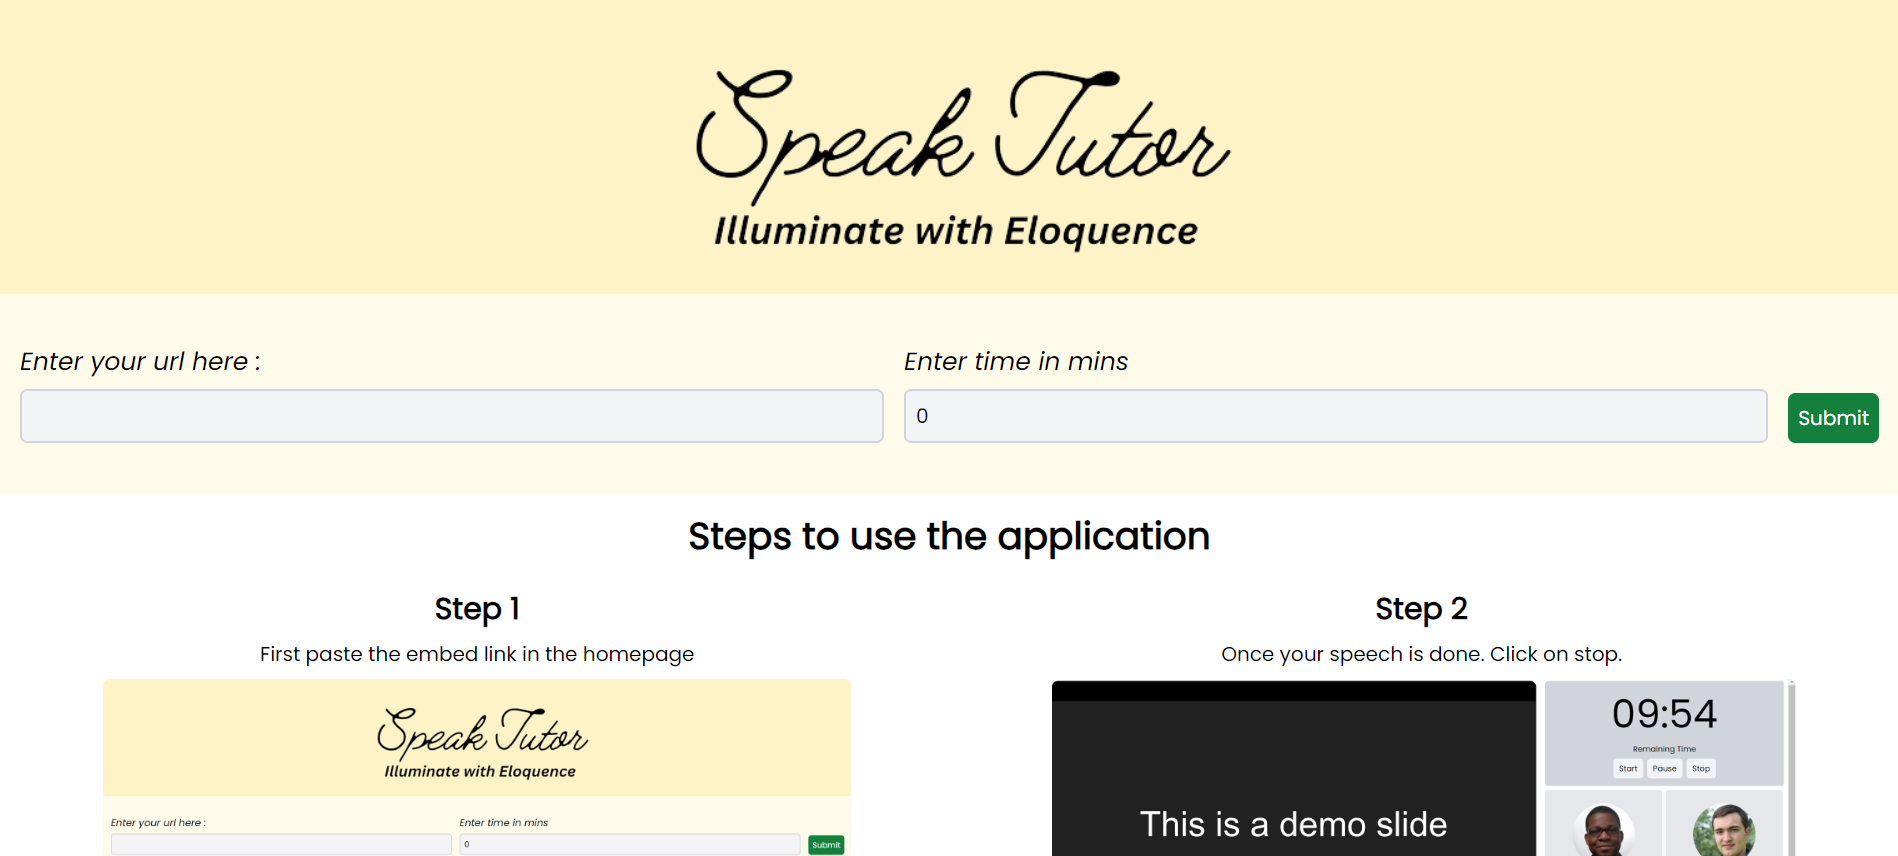Viewport: 1898px width, 856px height.
Task: Click the URL input field
Action: 451,416
